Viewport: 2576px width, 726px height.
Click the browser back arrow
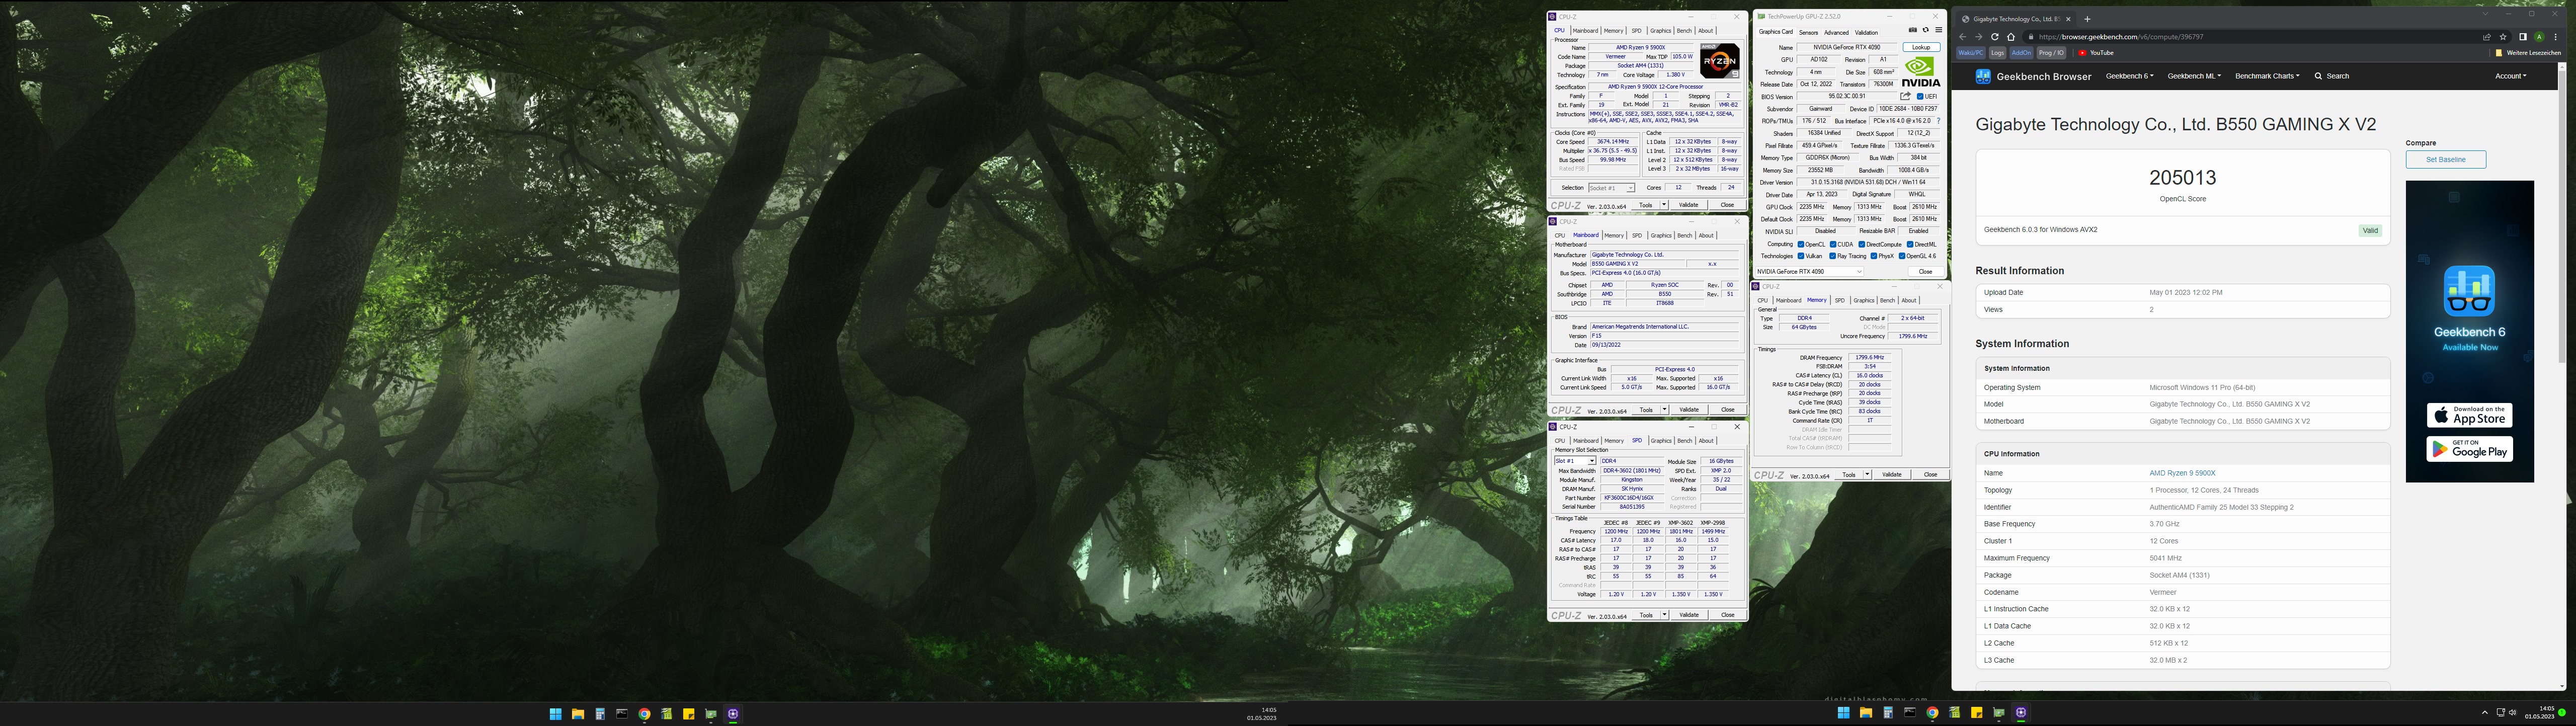click(1962, 37)
